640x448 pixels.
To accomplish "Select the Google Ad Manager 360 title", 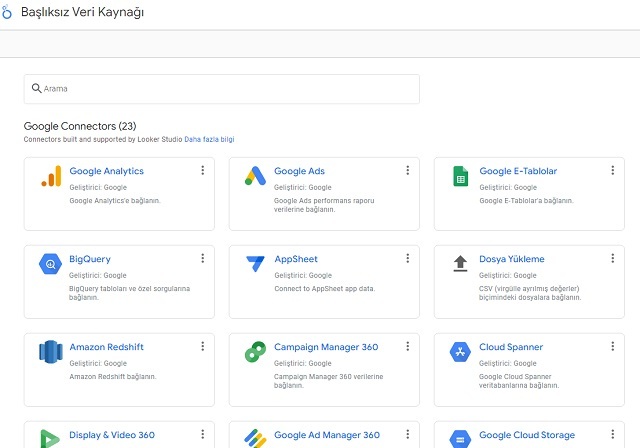I will coord(327,435).
